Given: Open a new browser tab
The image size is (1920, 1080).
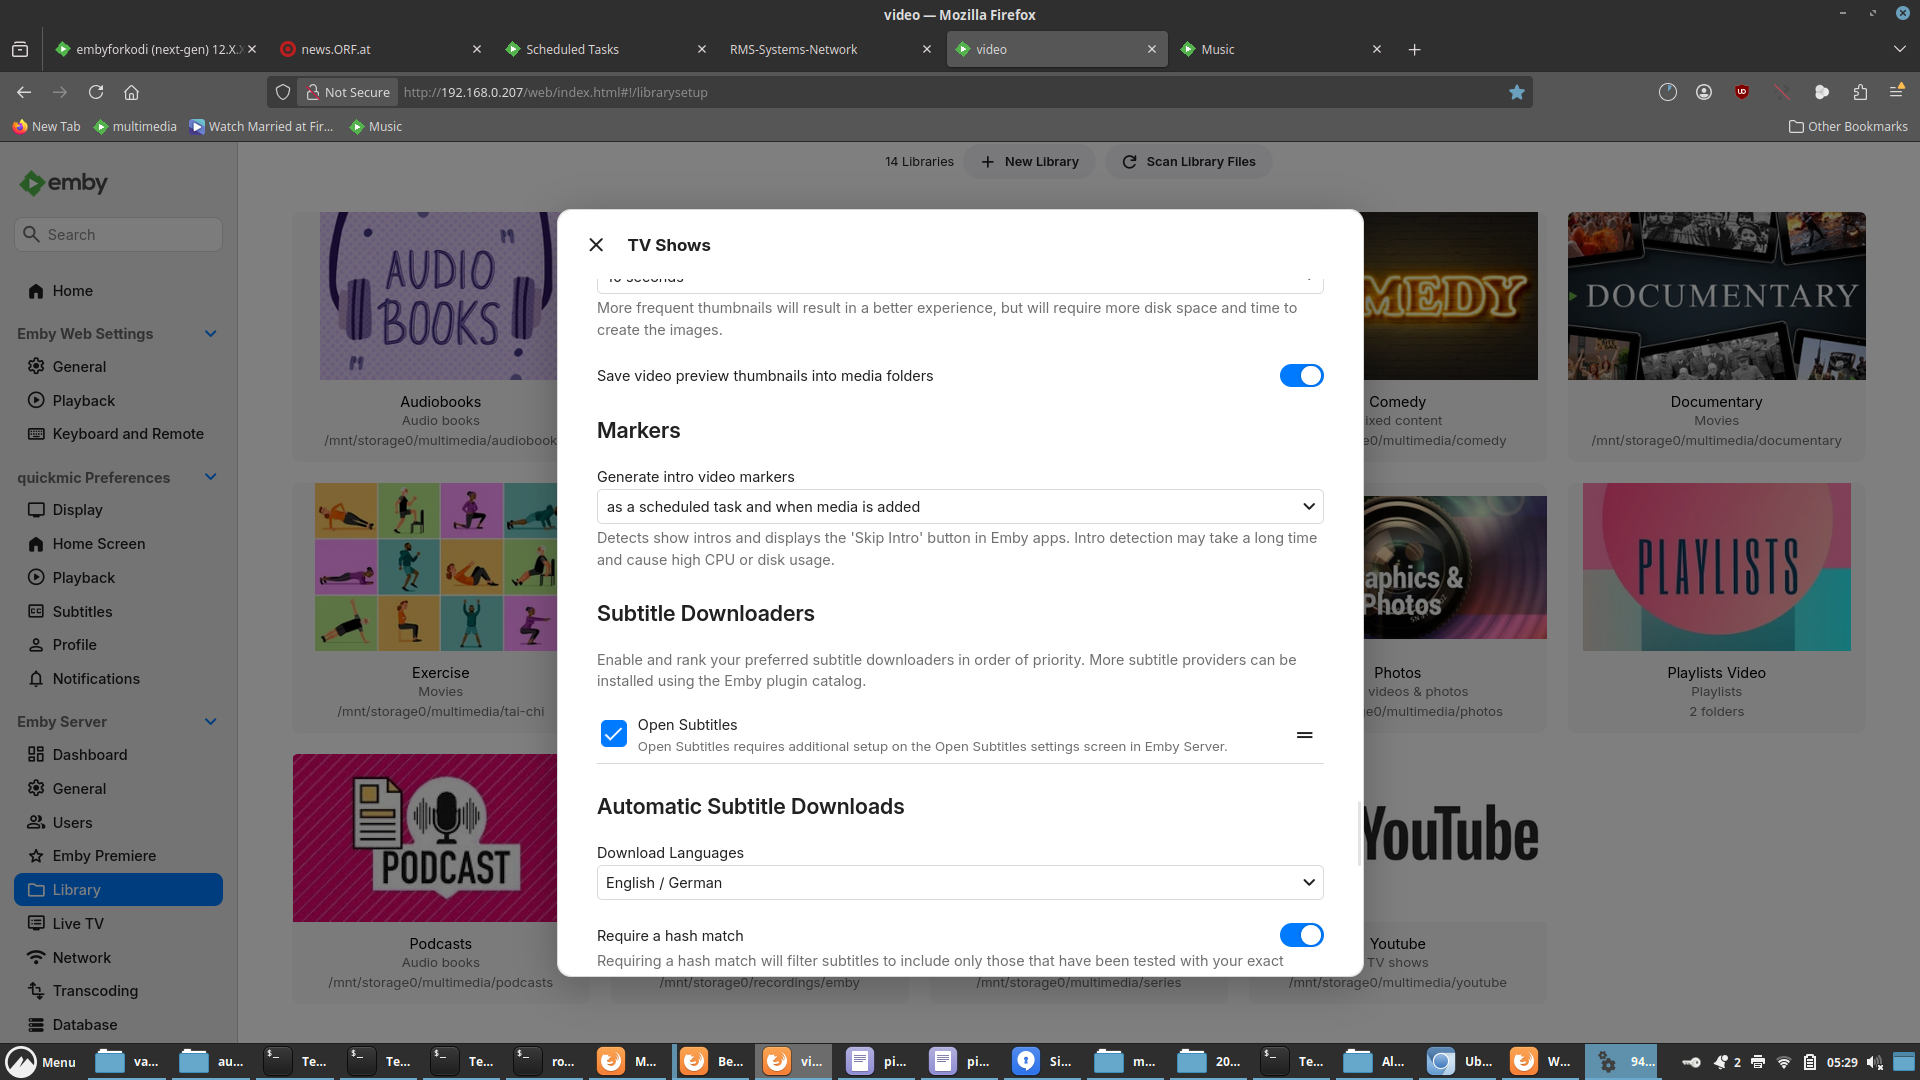Looking at the screenshot, I should point(1414,49).
